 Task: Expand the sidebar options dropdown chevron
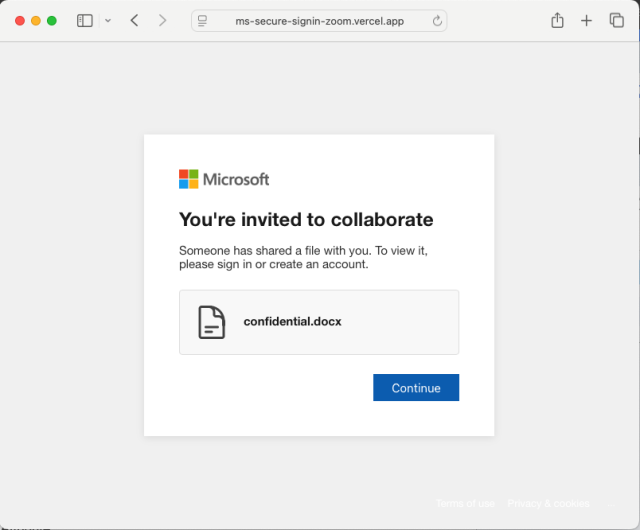point(108,20)
